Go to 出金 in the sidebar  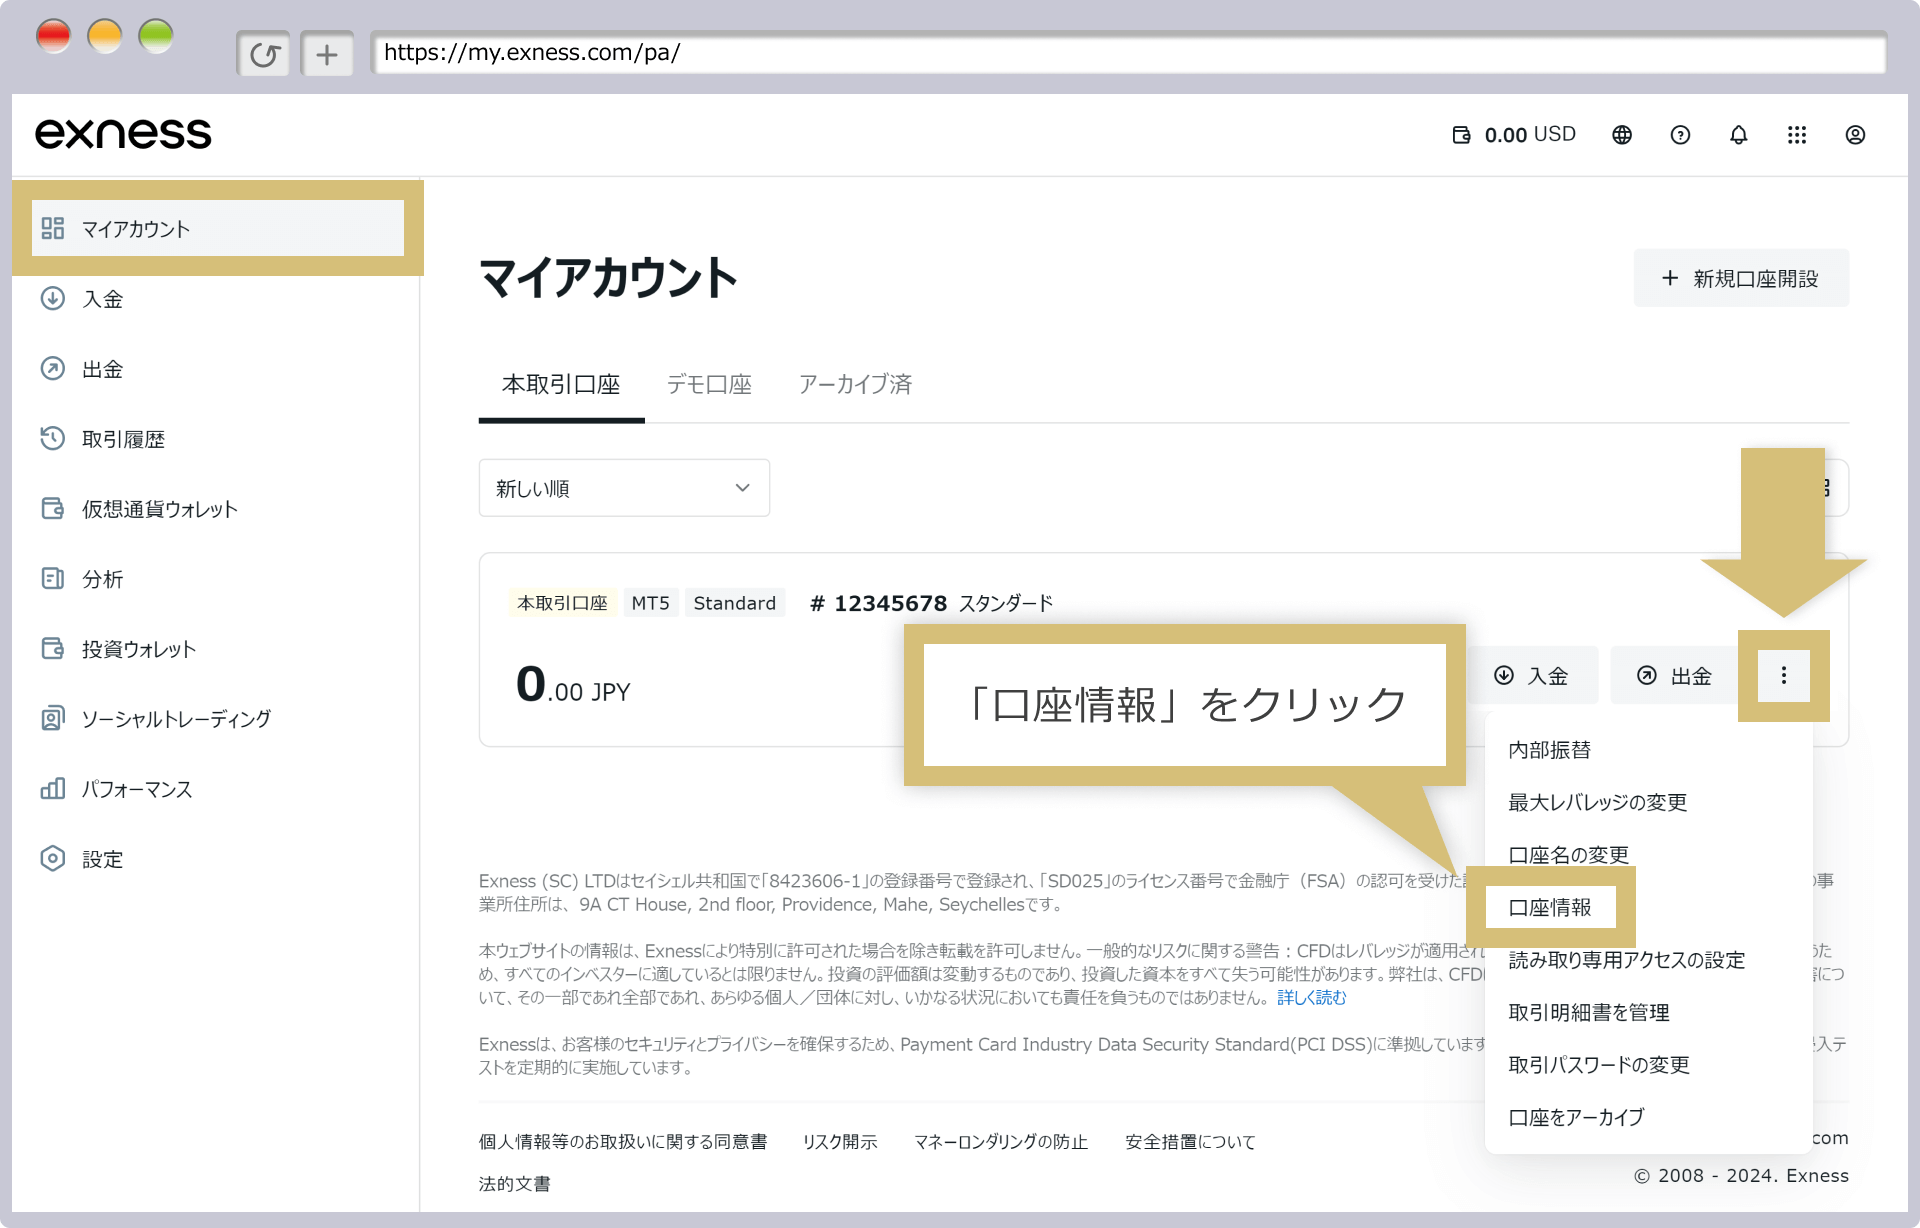pos(102,369)
